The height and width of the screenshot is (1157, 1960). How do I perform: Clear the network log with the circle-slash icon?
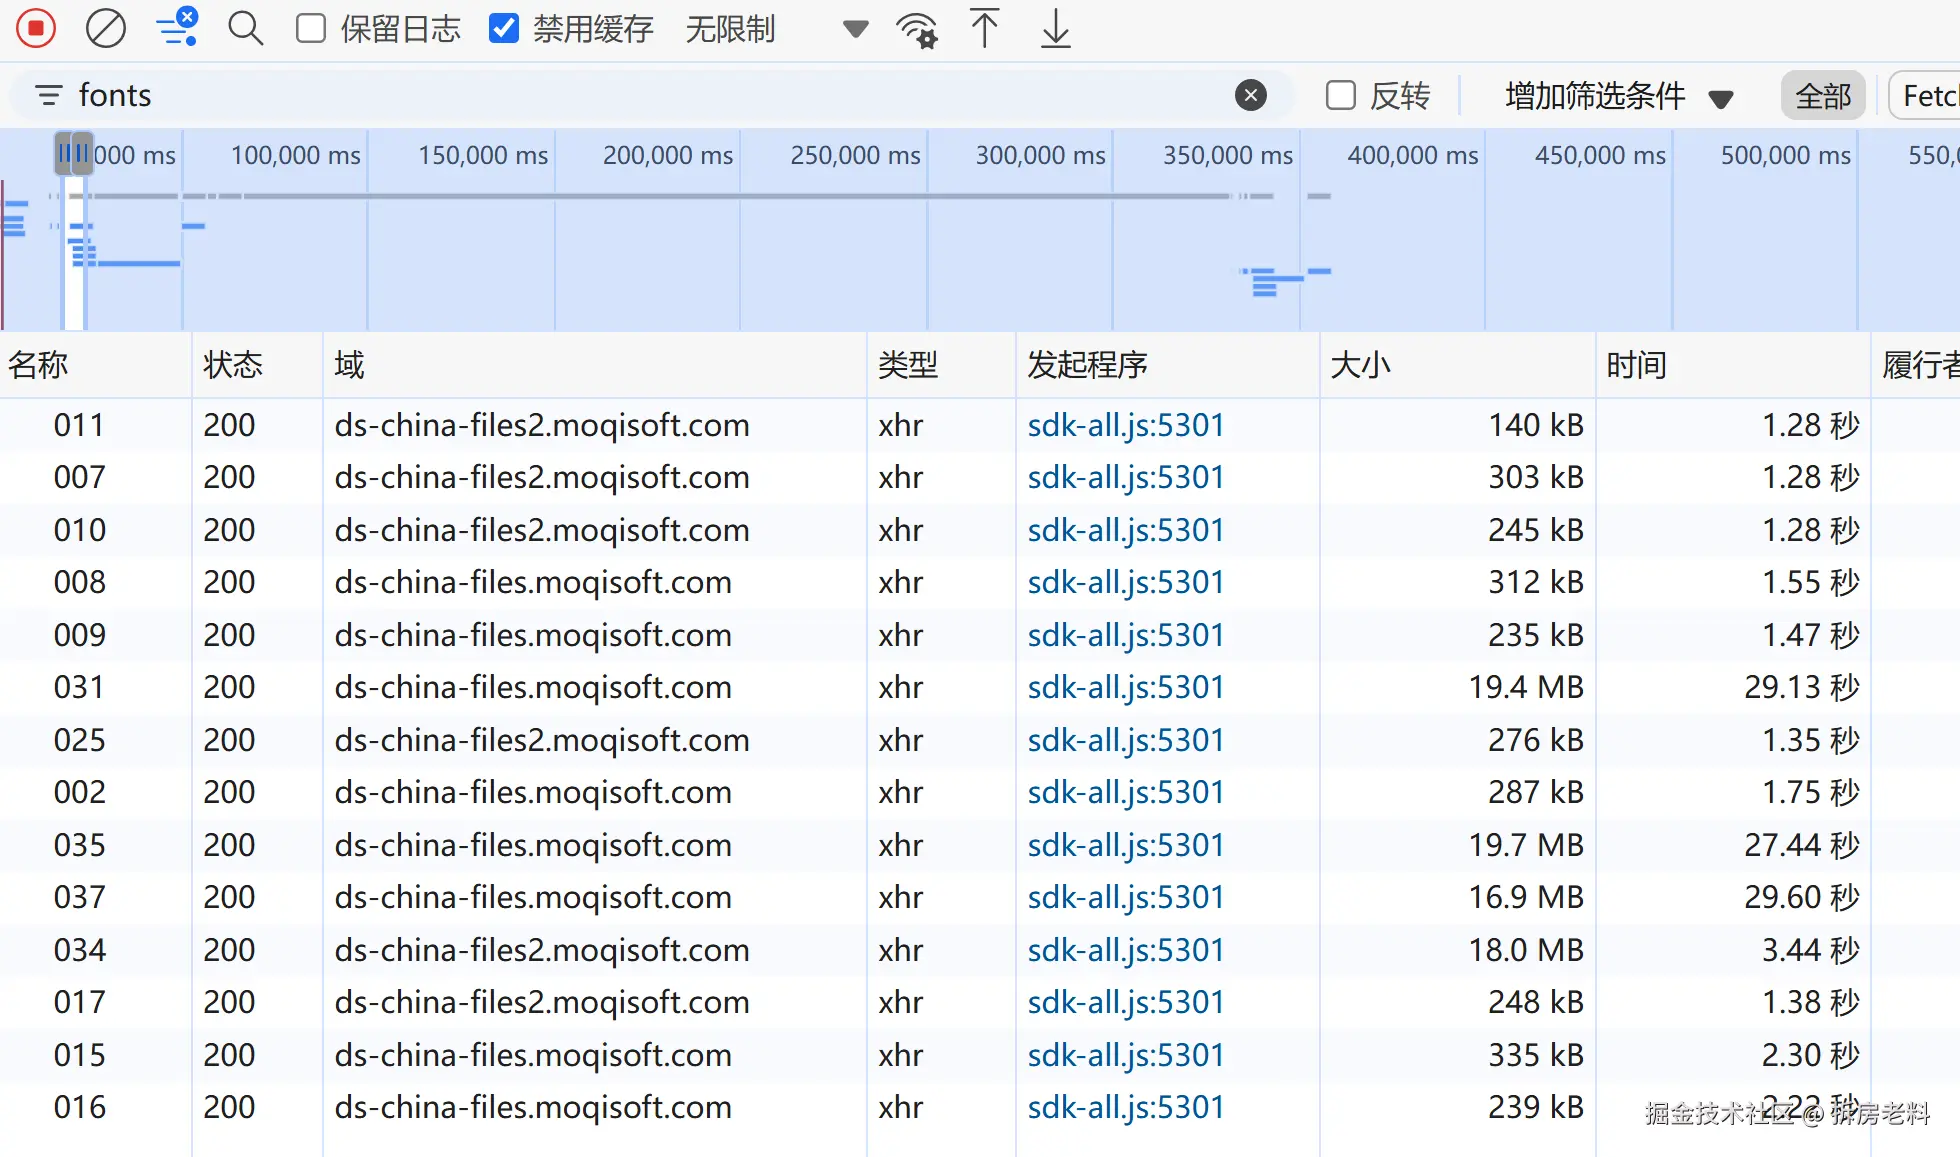[105, 28]
